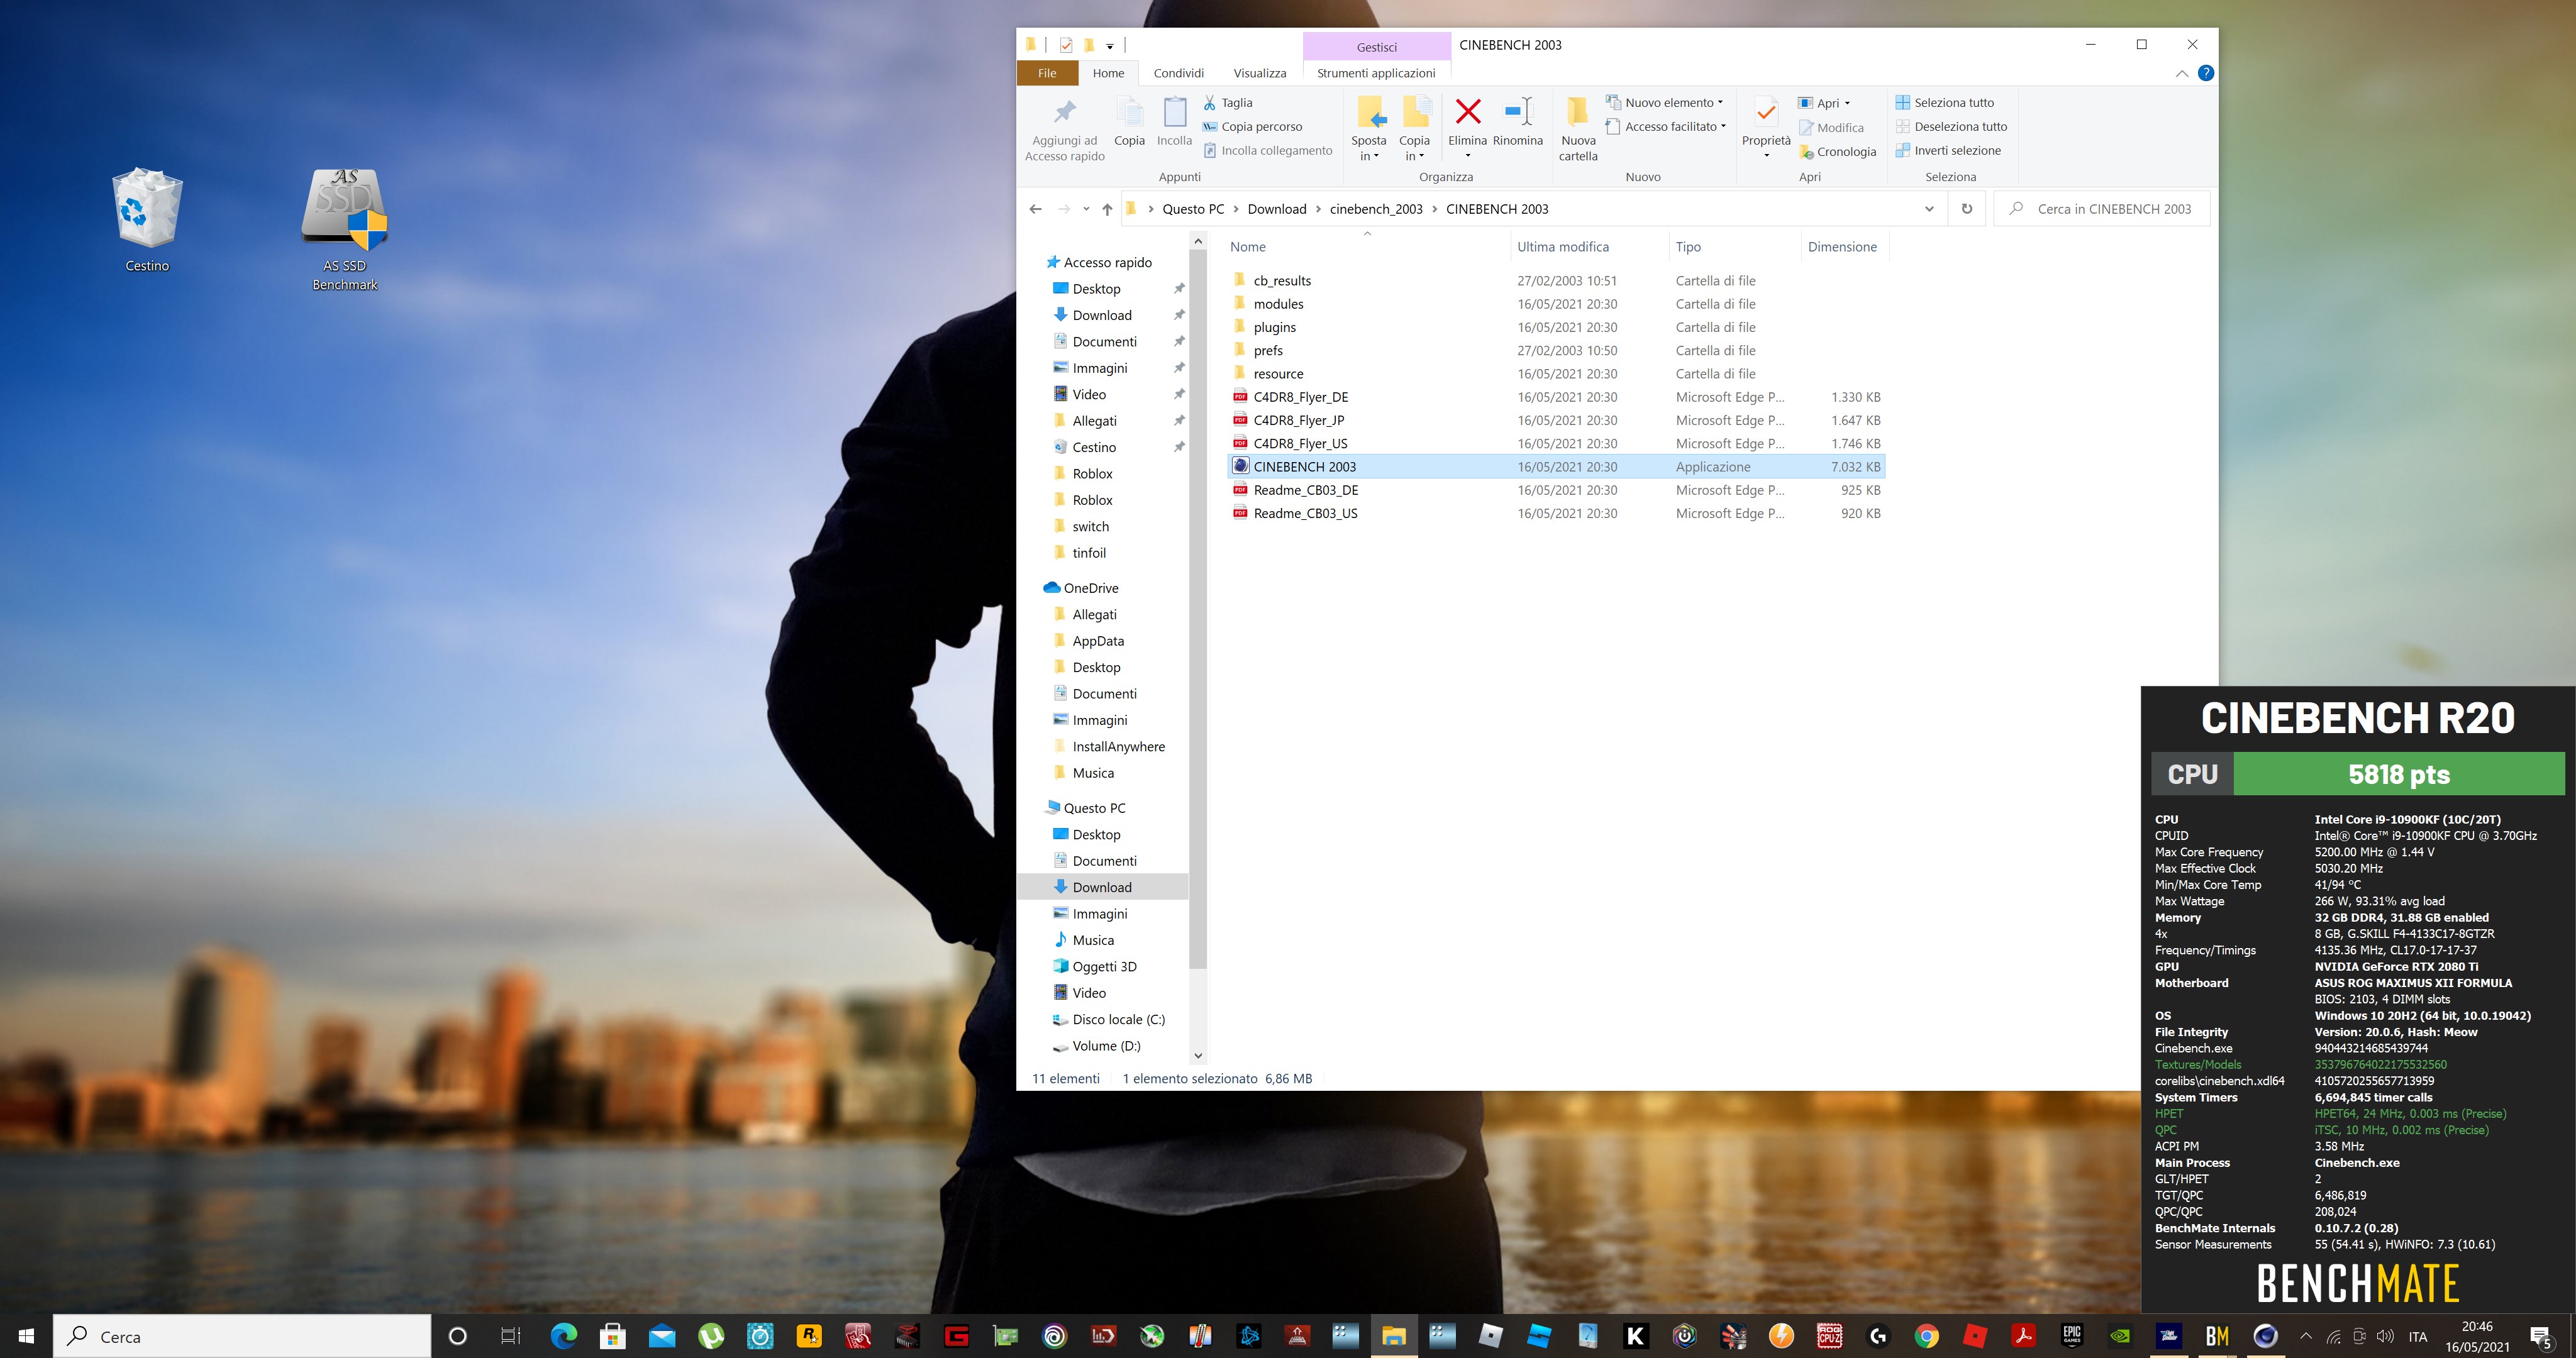Open quick access toolbar customize arrow

tap(1110, 46)
